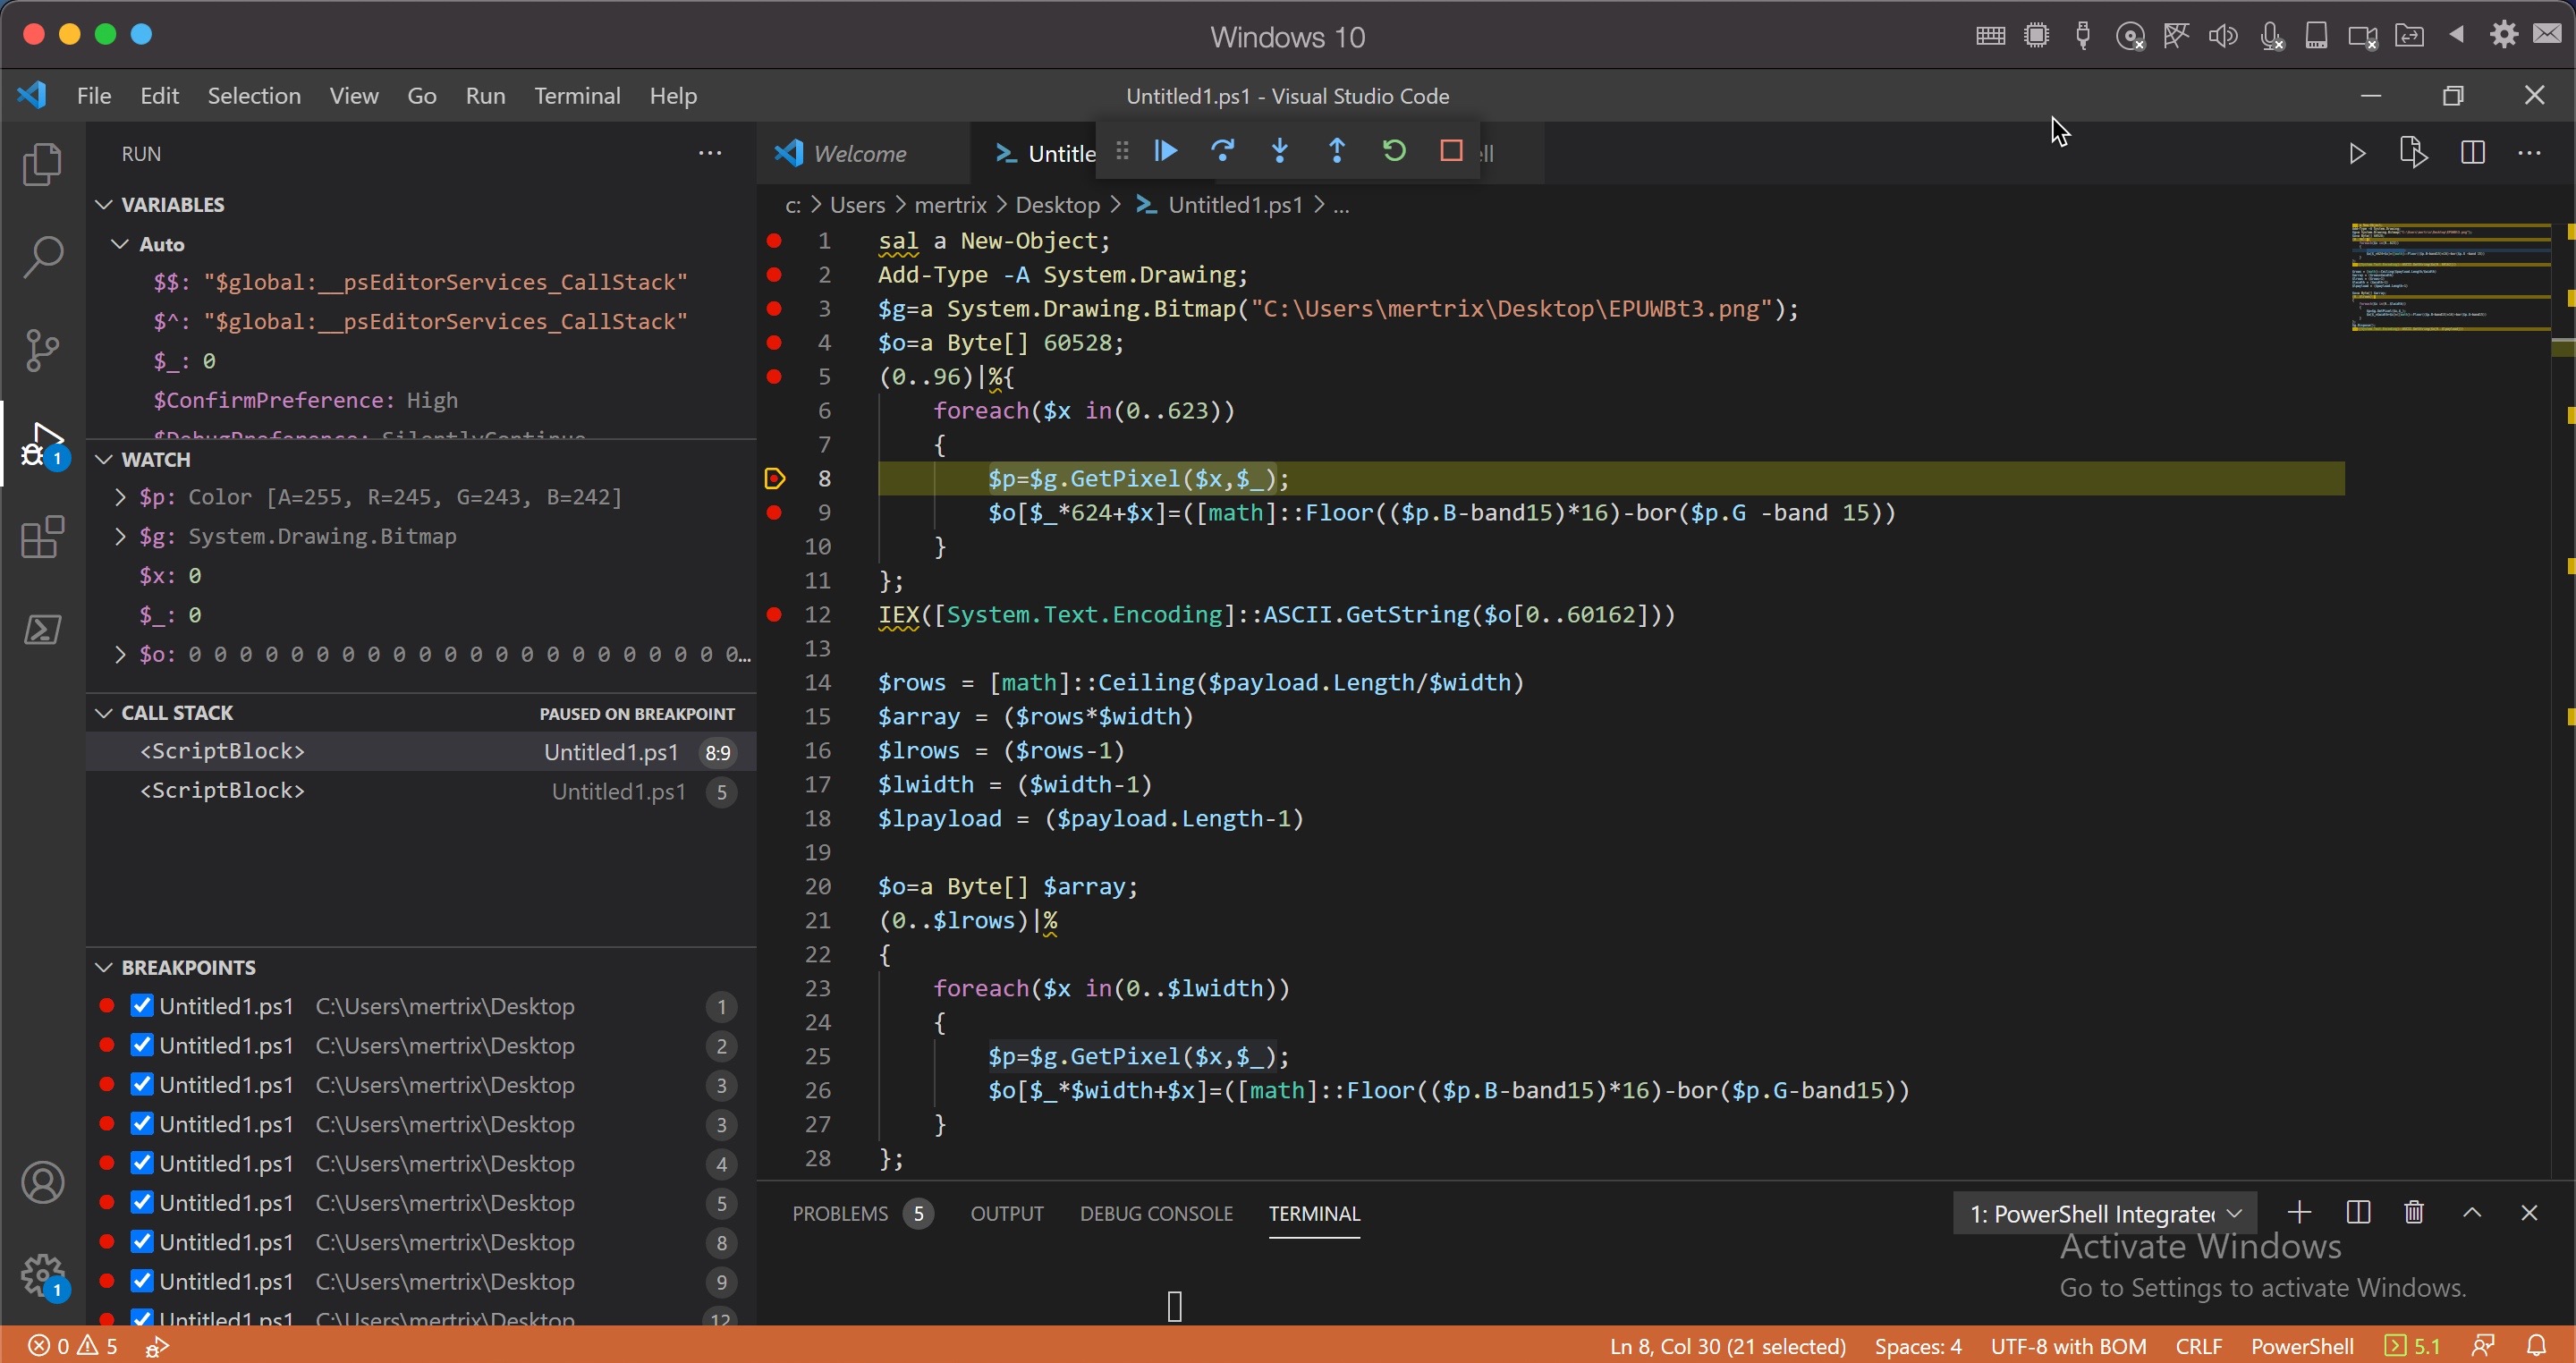
Task: Click the PowerShell language mode status item
Action: [2302, 1346]
